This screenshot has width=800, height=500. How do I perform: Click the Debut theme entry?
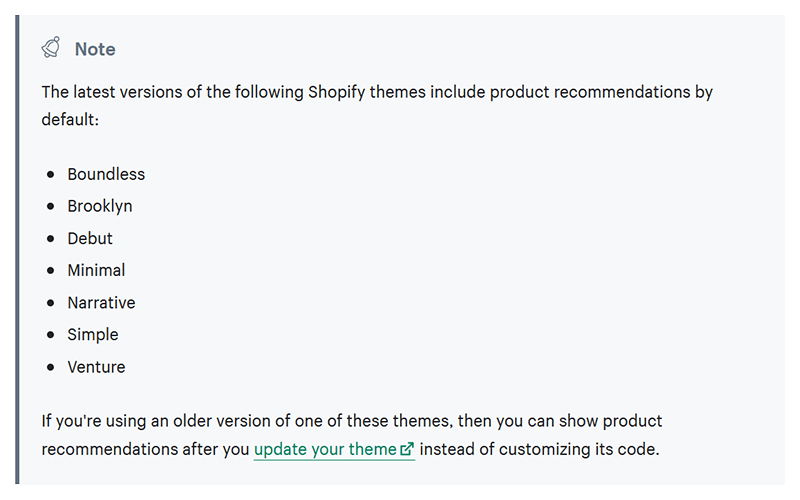point(90,238)
